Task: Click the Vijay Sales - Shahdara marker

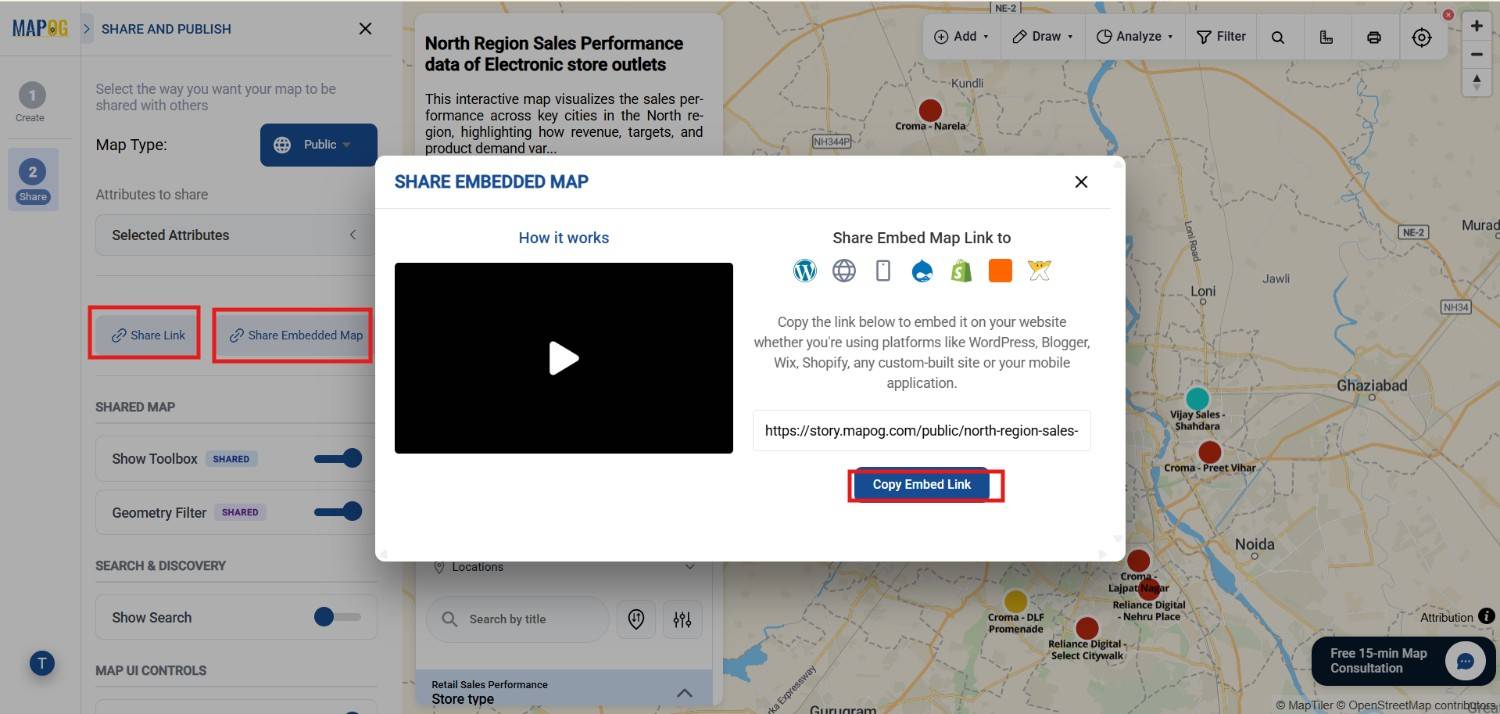Action: pyautogui.click(x=1197, y=399)
